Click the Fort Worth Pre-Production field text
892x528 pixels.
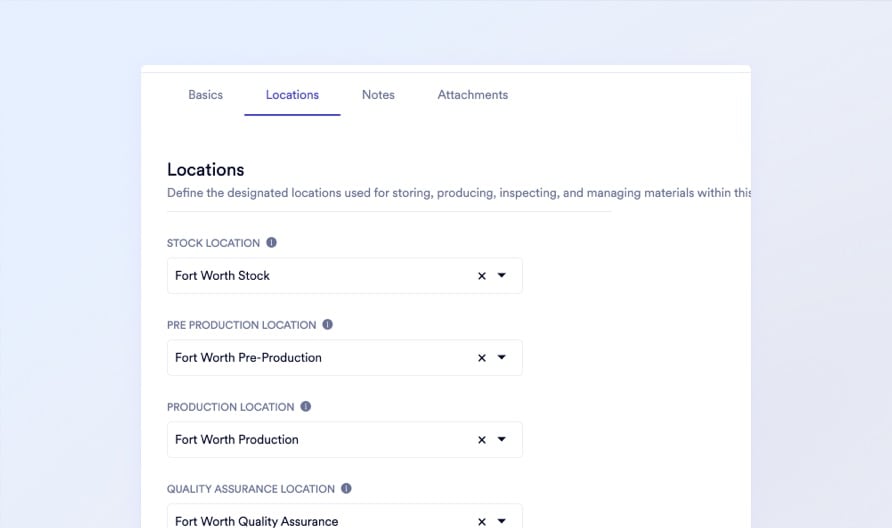click(x=248, y=358)
